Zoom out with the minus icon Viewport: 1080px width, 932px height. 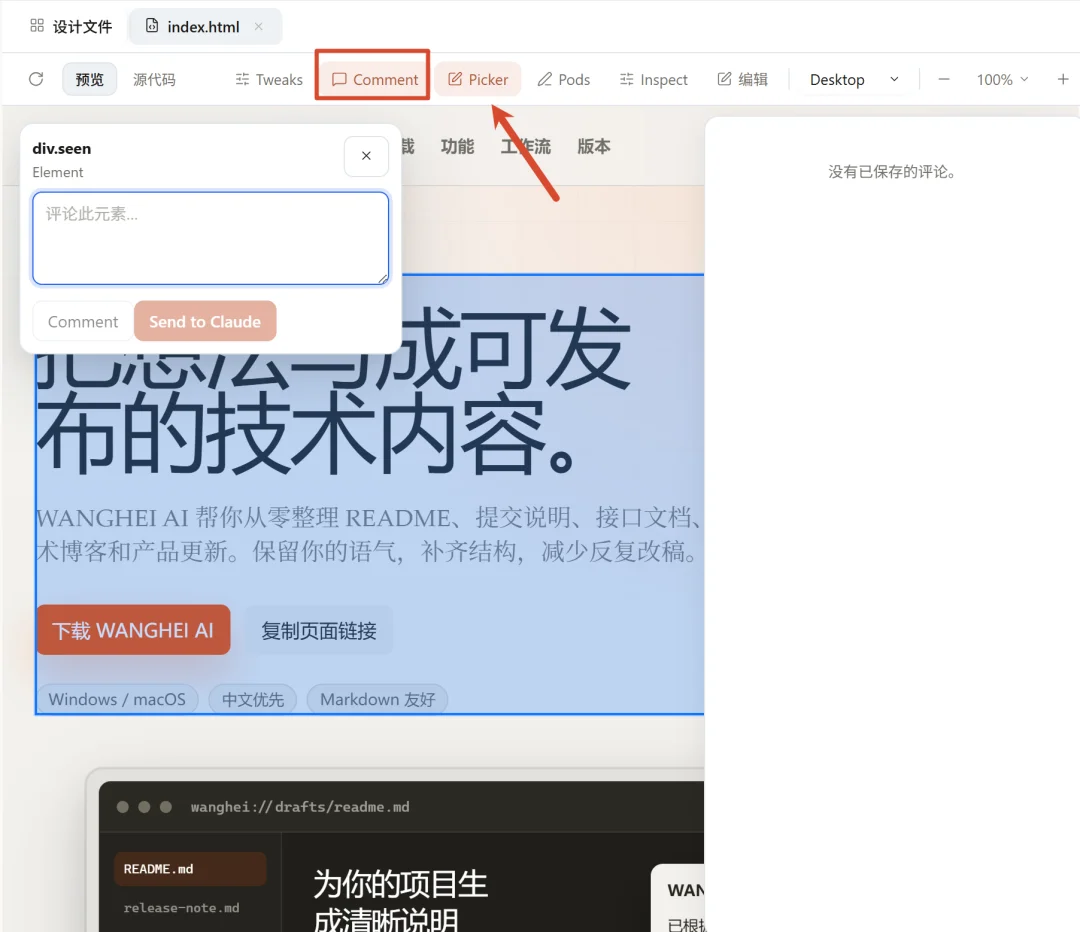(x=944, y=79)
